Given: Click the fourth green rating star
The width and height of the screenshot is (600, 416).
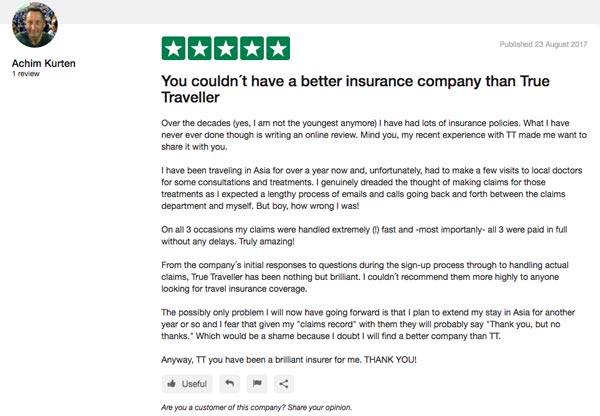Looking at the screenshot, I should (251, 47).
